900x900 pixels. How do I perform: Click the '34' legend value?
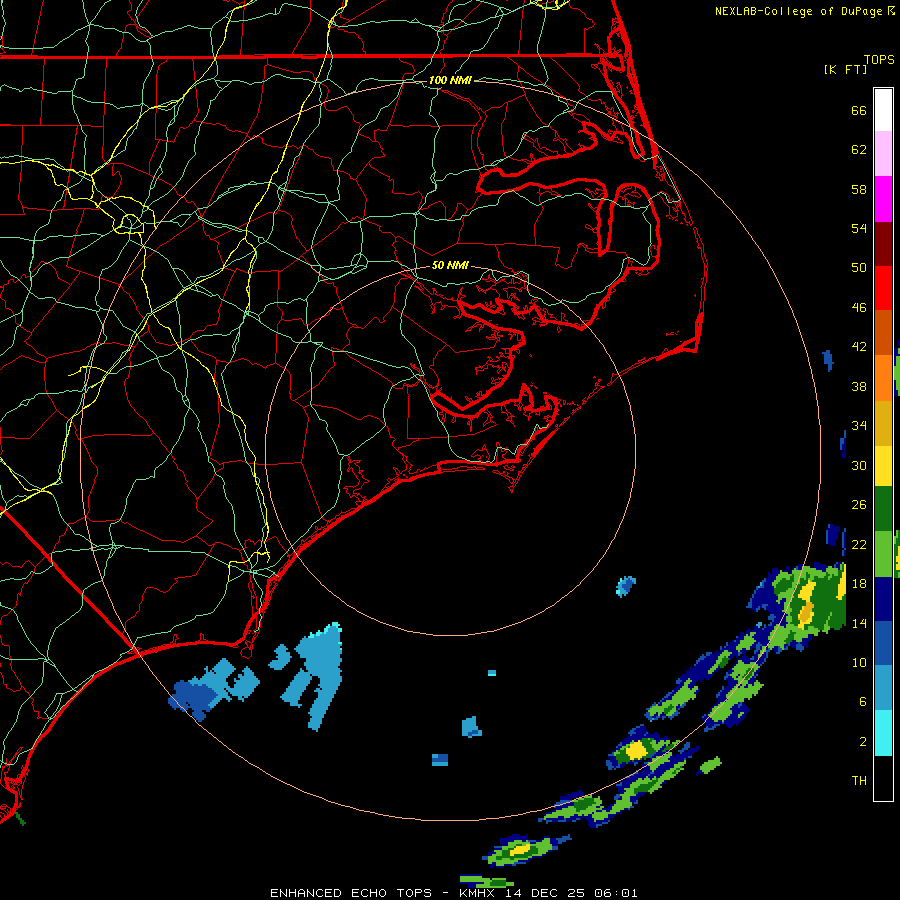pyautogui.click(x=859, y=426)
